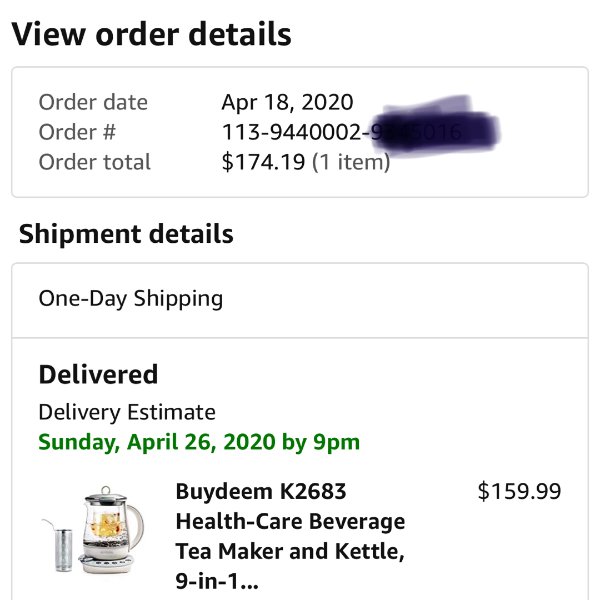600x600 pixels.
Task: Open the Buydeem K2683 product title link
Action: click(290, 536)
